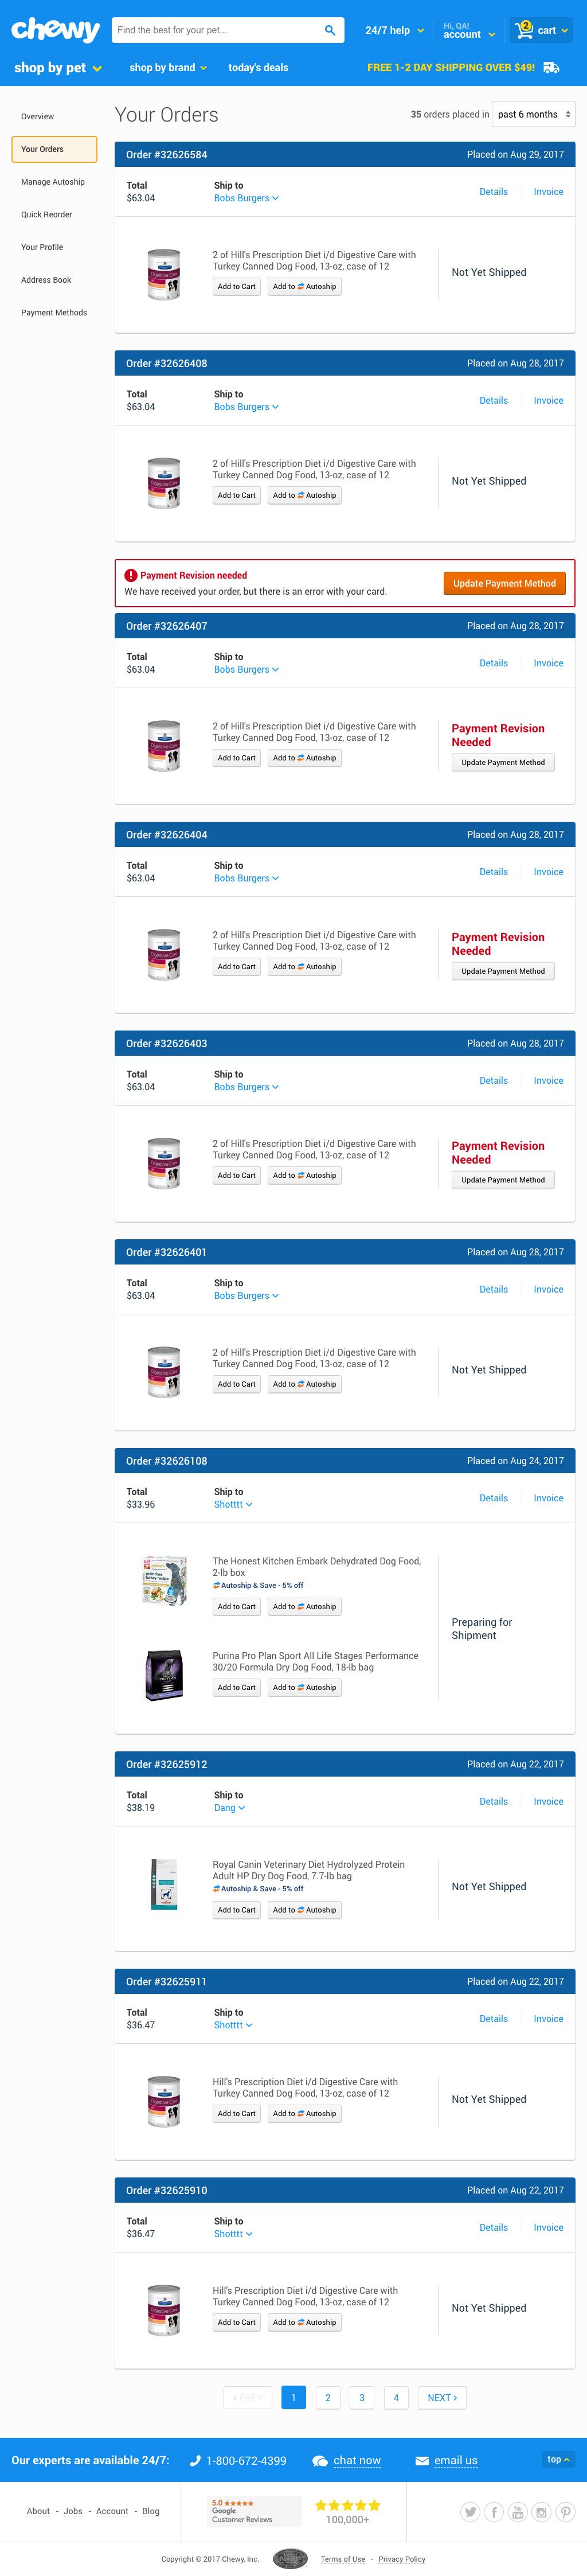Click the Chewy logo
Screen dimensions: 587x2576
coord(55,29)
